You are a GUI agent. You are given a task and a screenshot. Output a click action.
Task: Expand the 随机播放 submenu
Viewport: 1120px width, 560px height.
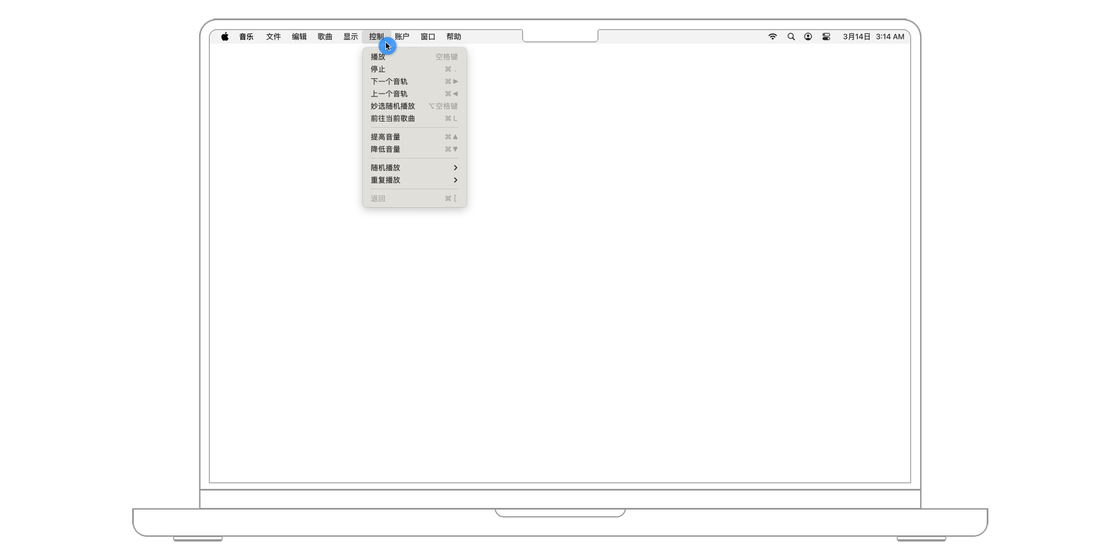(414, 168)
